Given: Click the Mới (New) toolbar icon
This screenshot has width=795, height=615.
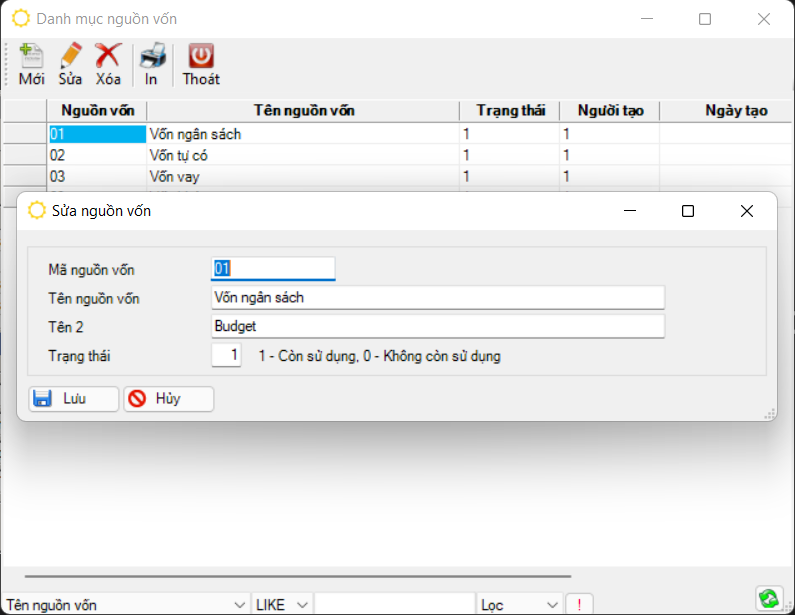Looking at the screenshot, I should pos(31,56).
